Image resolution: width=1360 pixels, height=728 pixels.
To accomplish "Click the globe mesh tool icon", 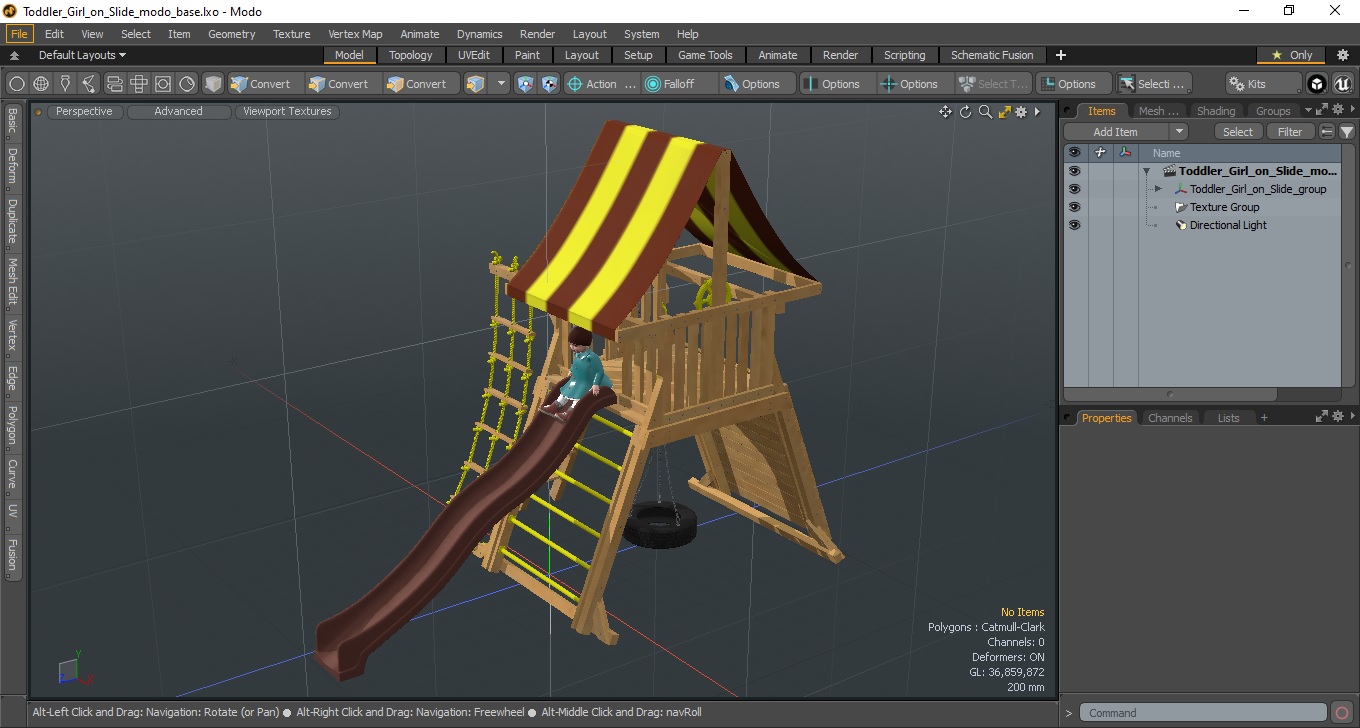I will click(x=41, y=84).
